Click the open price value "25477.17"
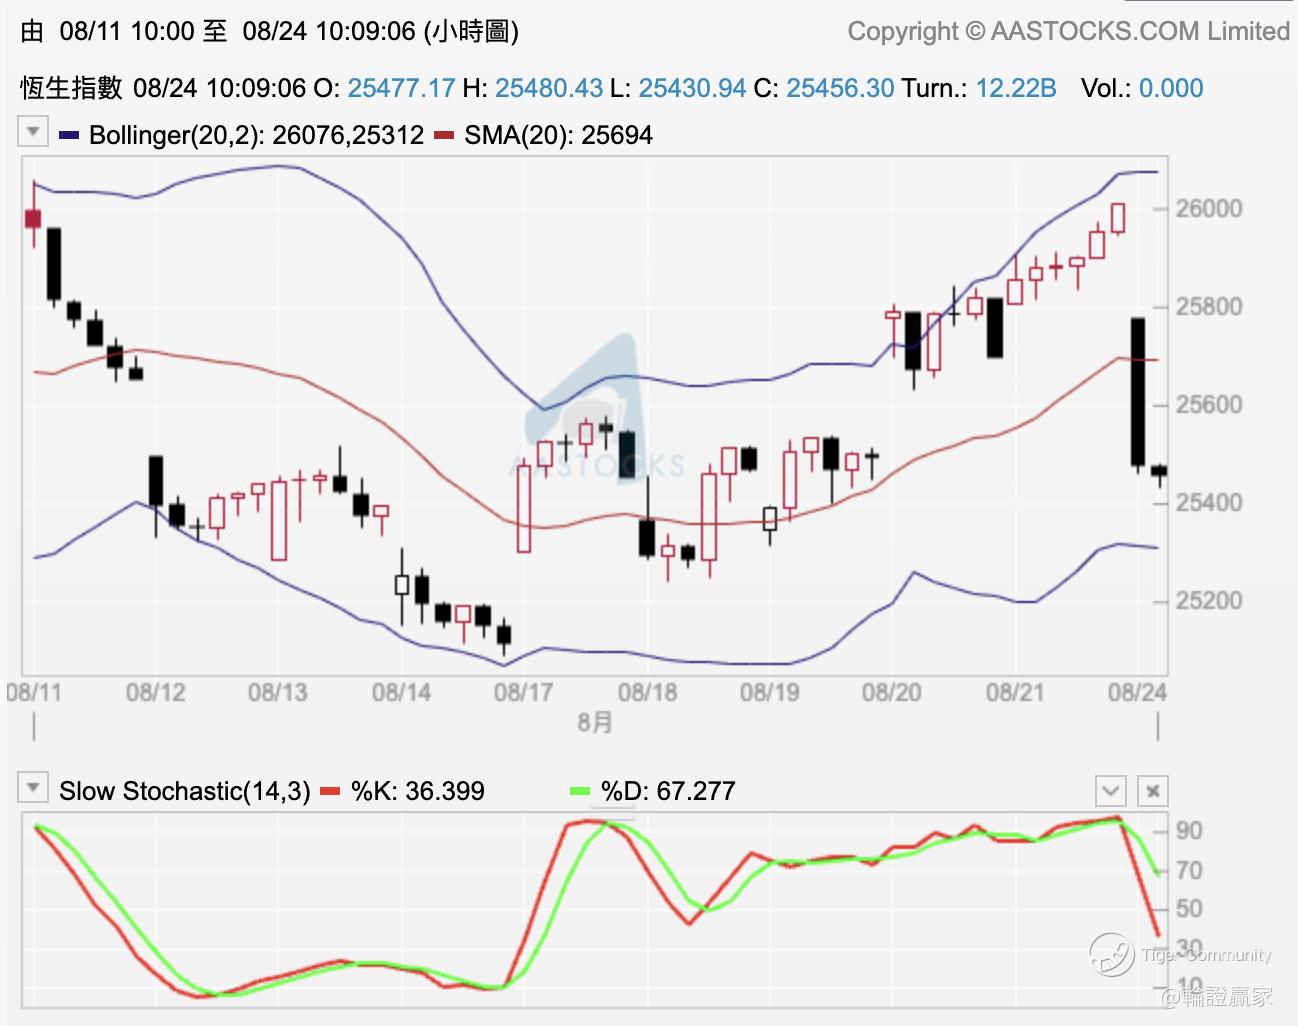 coord(401,88)
